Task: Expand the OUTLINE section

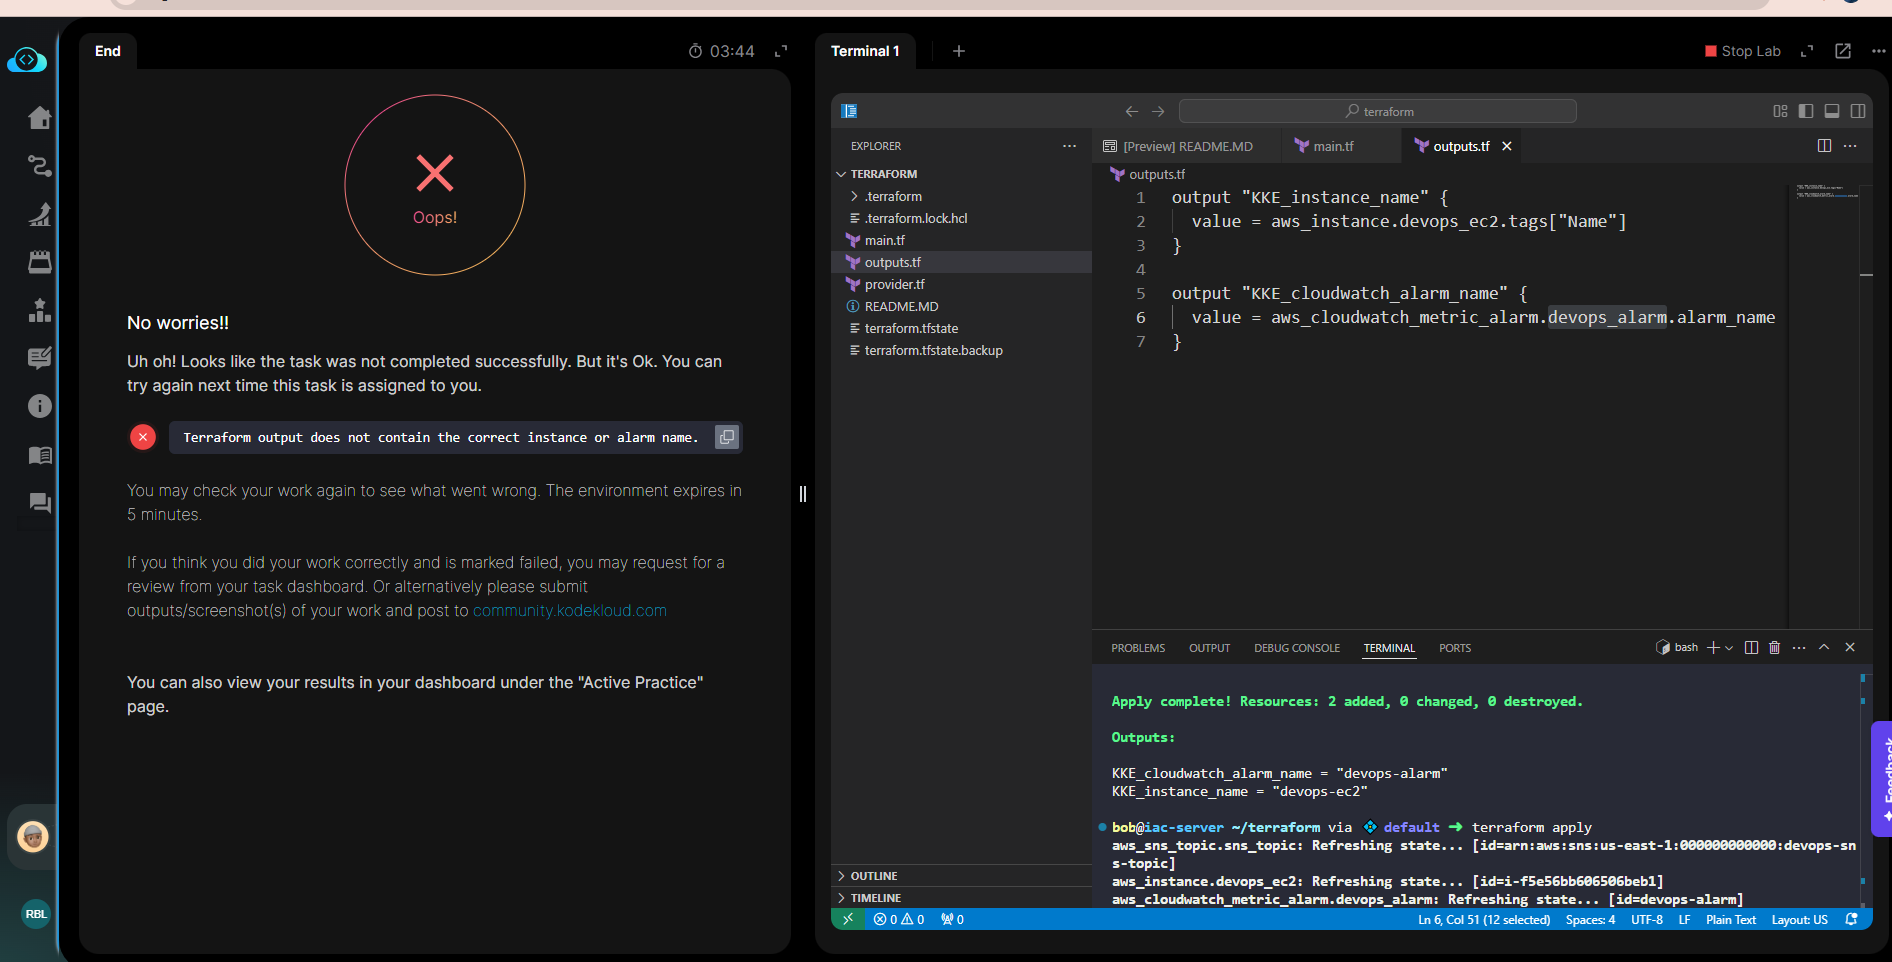Action: point(873,876)
